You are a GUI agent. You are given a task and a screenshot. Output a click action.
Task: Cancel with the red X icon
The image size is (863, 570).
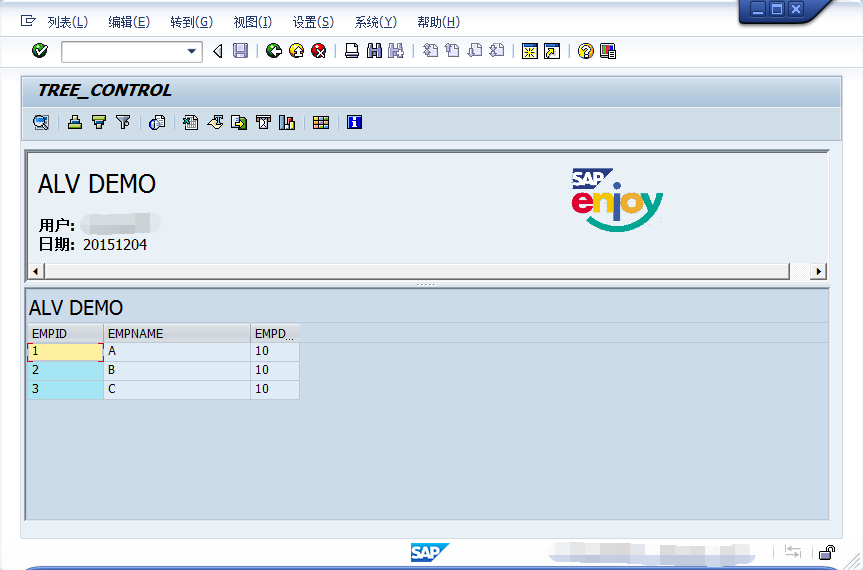[319, 51]
